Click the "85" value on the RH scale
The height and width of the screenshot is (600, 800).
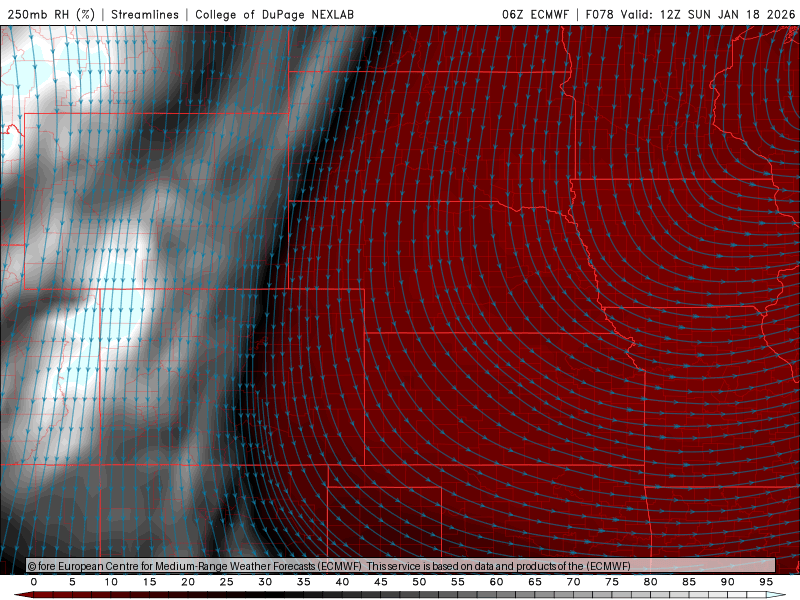[x=689, y=582]
